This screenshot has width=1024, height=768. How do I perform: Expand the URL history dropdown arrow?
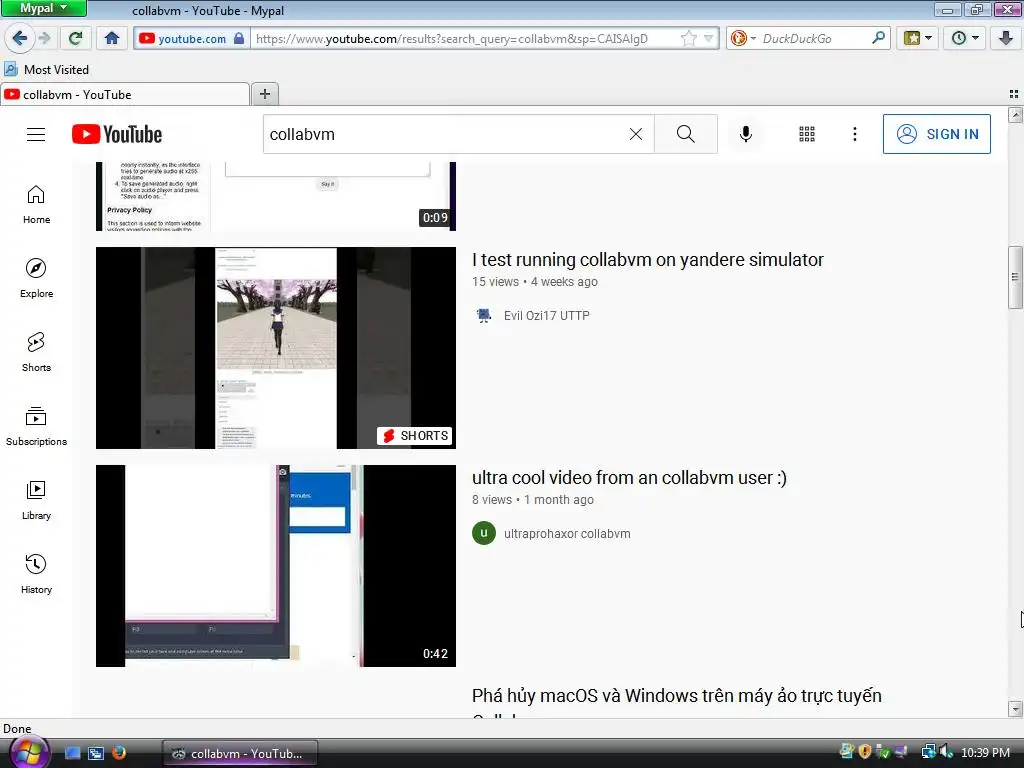709,39
